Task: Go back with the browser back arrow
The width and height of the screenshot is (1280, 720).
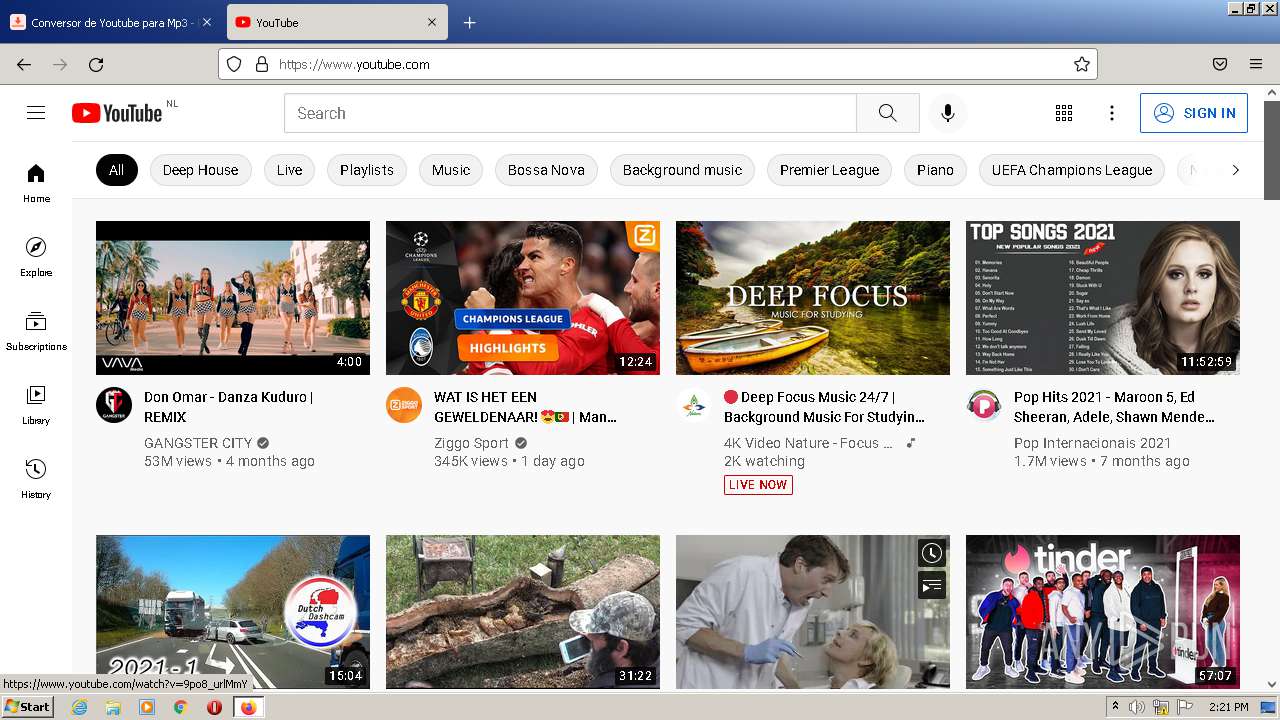Action: tap(24, 64)
